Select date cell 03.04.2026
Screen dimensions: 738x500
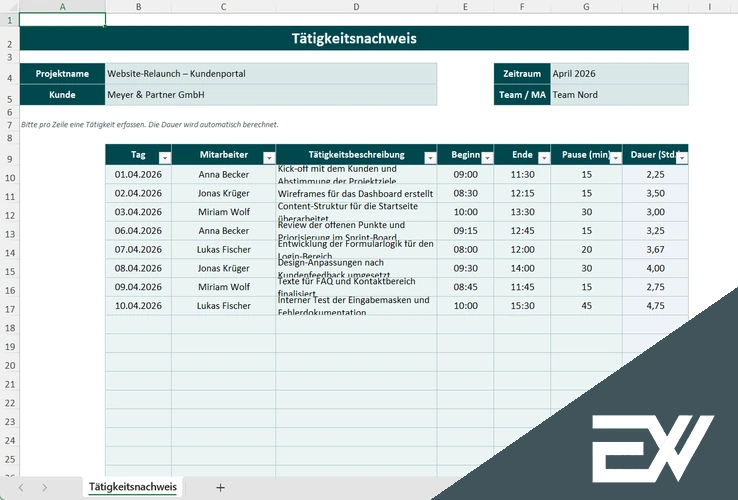click(x=138, y=212)
